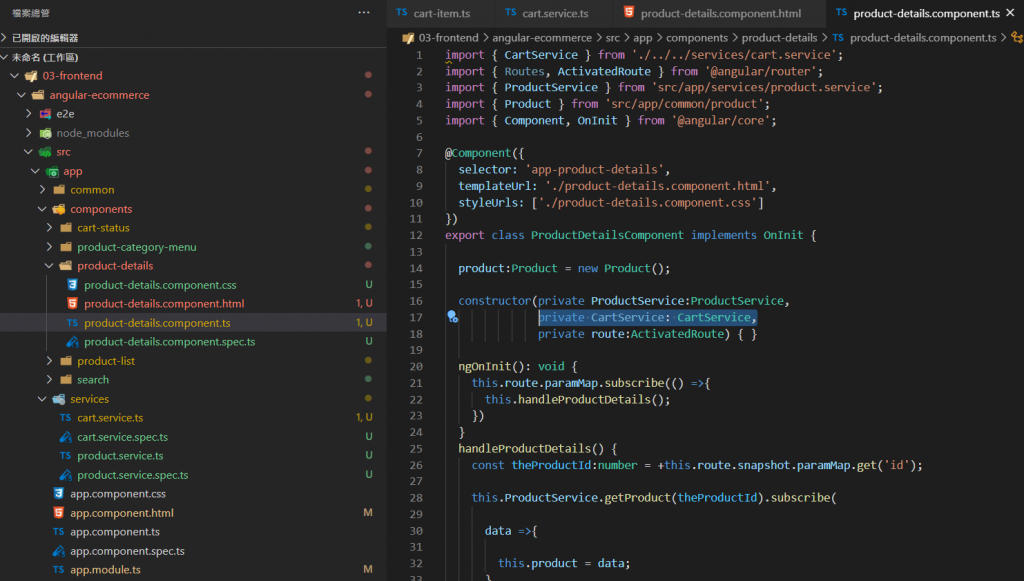Click the cart.service.spec.ts test file icon
The width and height of the screenshot is (1024, 581).
65,437
